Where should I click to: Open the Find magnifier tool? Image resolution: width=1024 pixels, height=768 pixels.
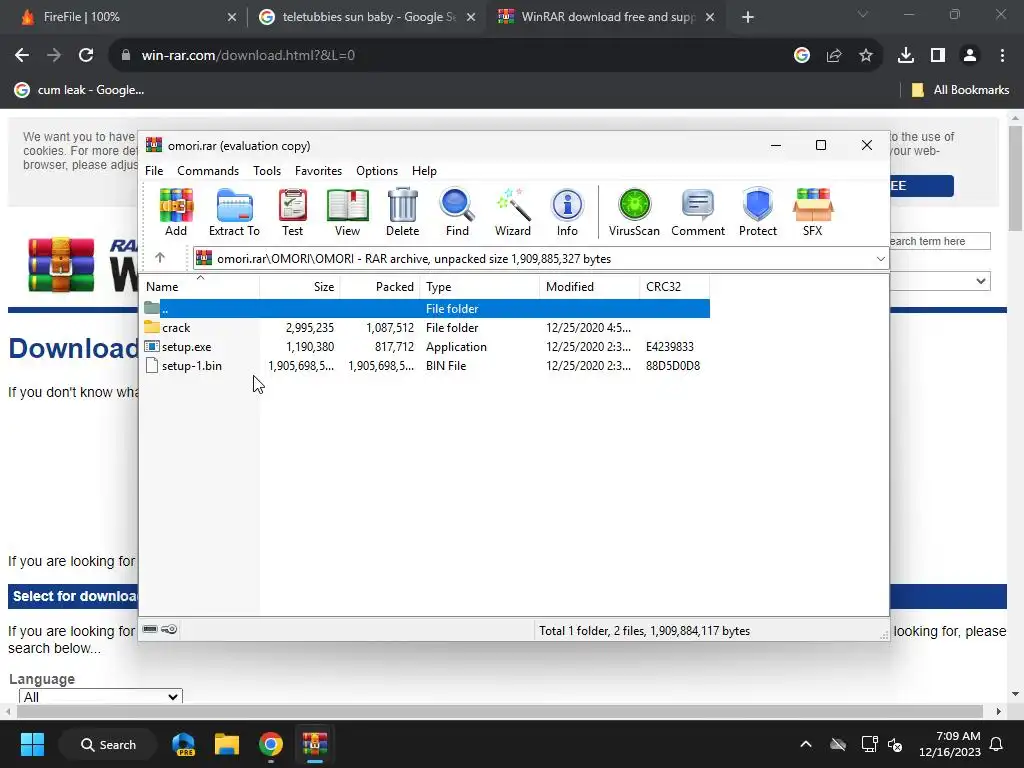coord(457,212)
